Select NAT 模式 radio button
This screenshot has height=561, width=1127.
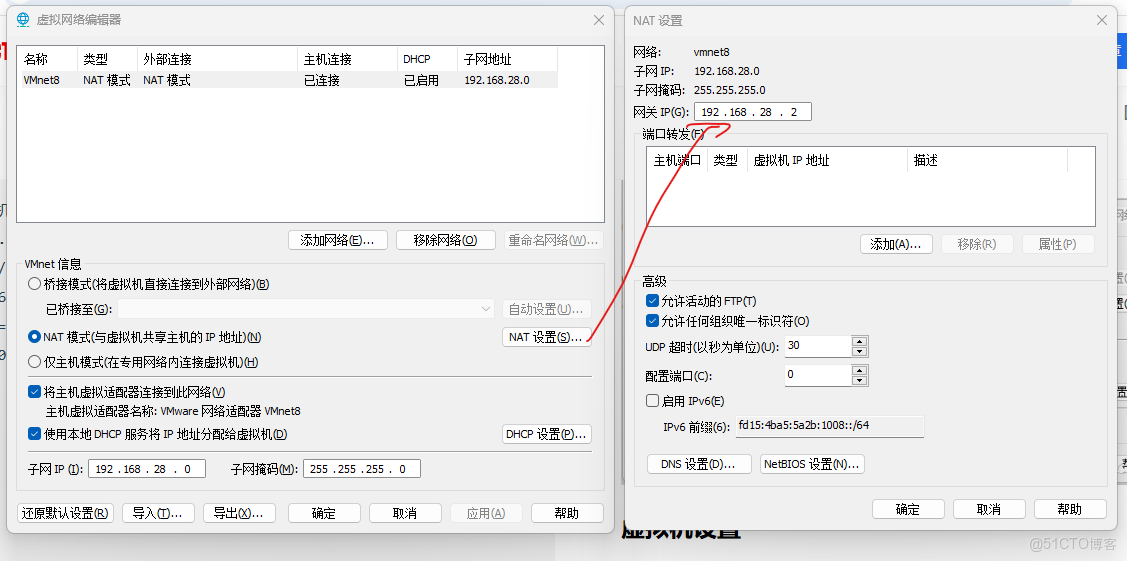click(34, 336)
